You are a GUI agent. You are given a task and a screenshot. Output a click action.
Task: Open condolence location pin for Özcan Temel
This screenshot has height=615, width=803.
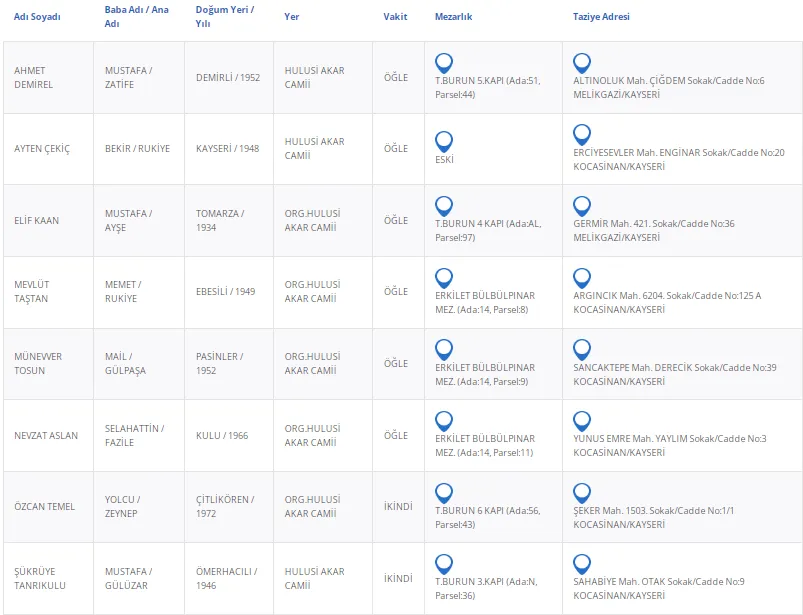(x=582, y=493)
